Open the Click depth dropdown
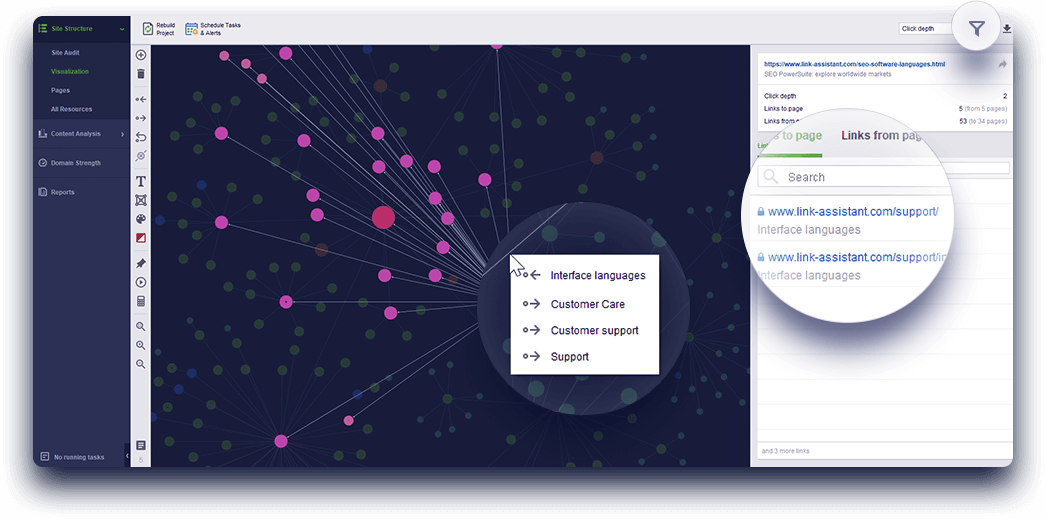Screen dimensions: 1046x519 (927, 29)
